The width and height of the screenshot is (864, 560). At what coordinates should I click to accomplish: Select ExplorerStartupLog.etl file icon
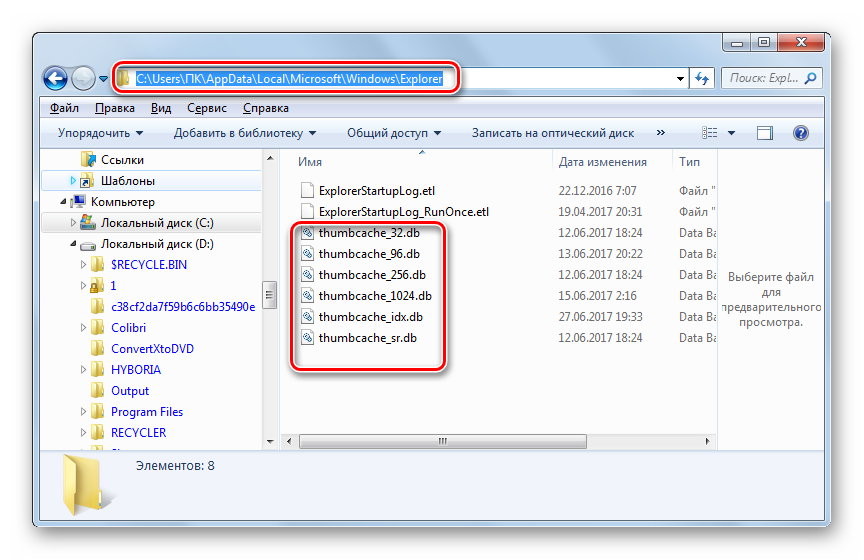pos(307,190)
